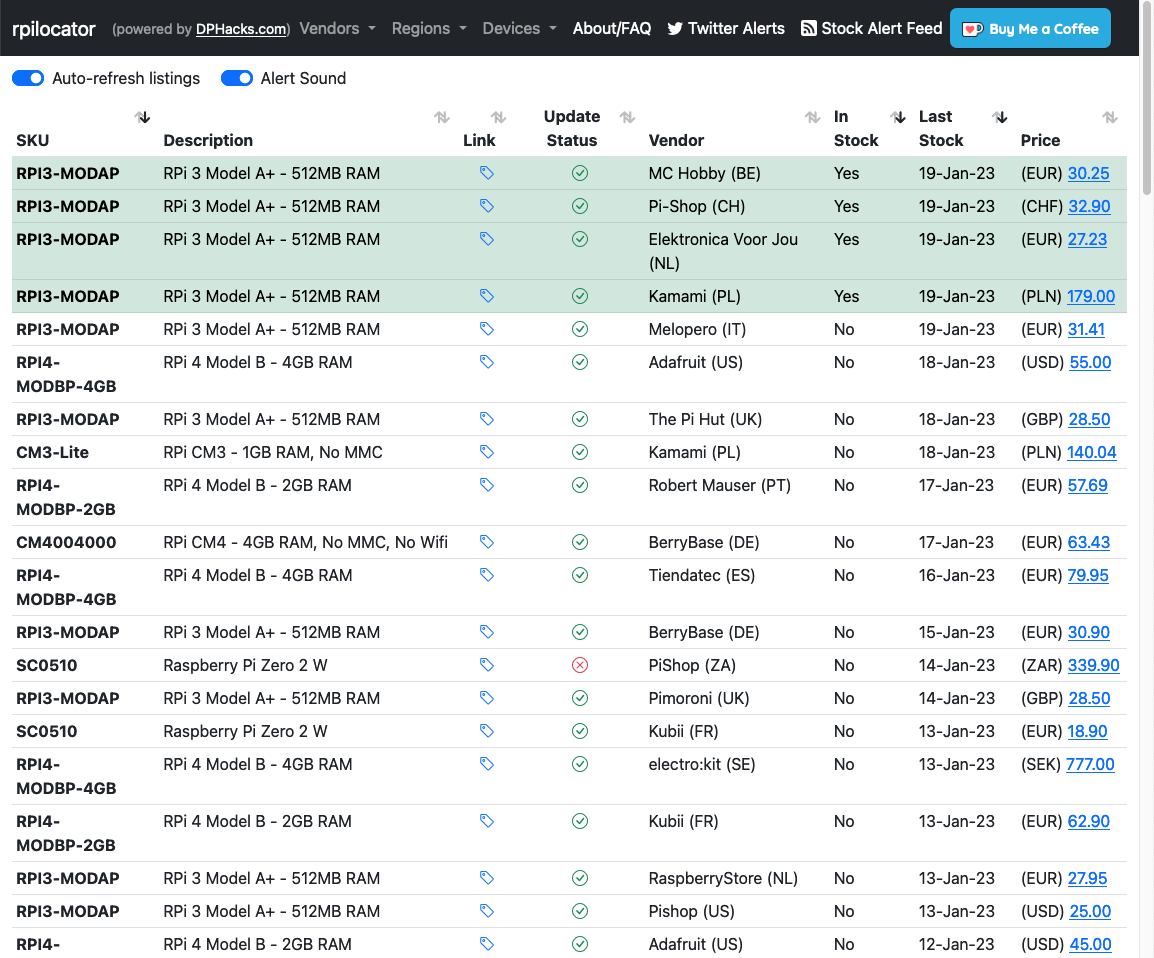Viewport: 1154px width, 958px height.
Task: Go to the About/FAQ page
Action: [x=611, y=28]
